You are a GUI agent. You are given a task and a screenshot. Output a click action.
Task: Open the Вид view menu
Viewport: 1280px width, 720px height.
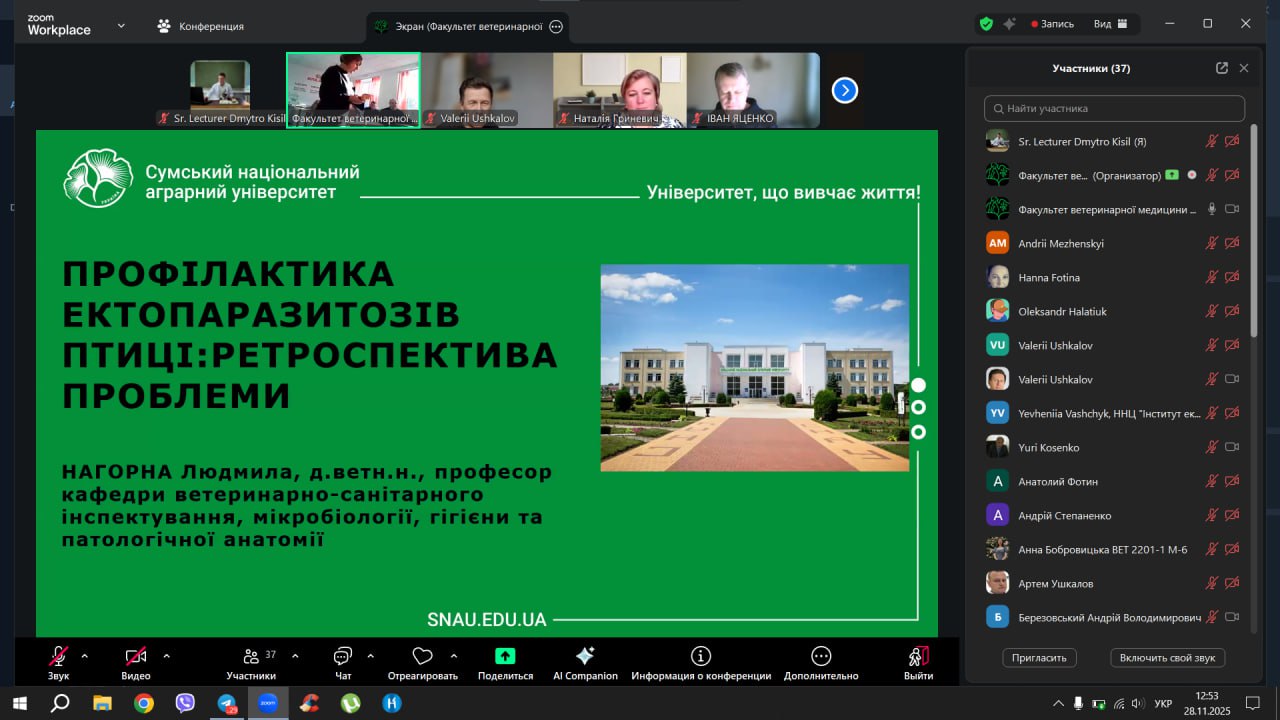[x=1110, y=24]
